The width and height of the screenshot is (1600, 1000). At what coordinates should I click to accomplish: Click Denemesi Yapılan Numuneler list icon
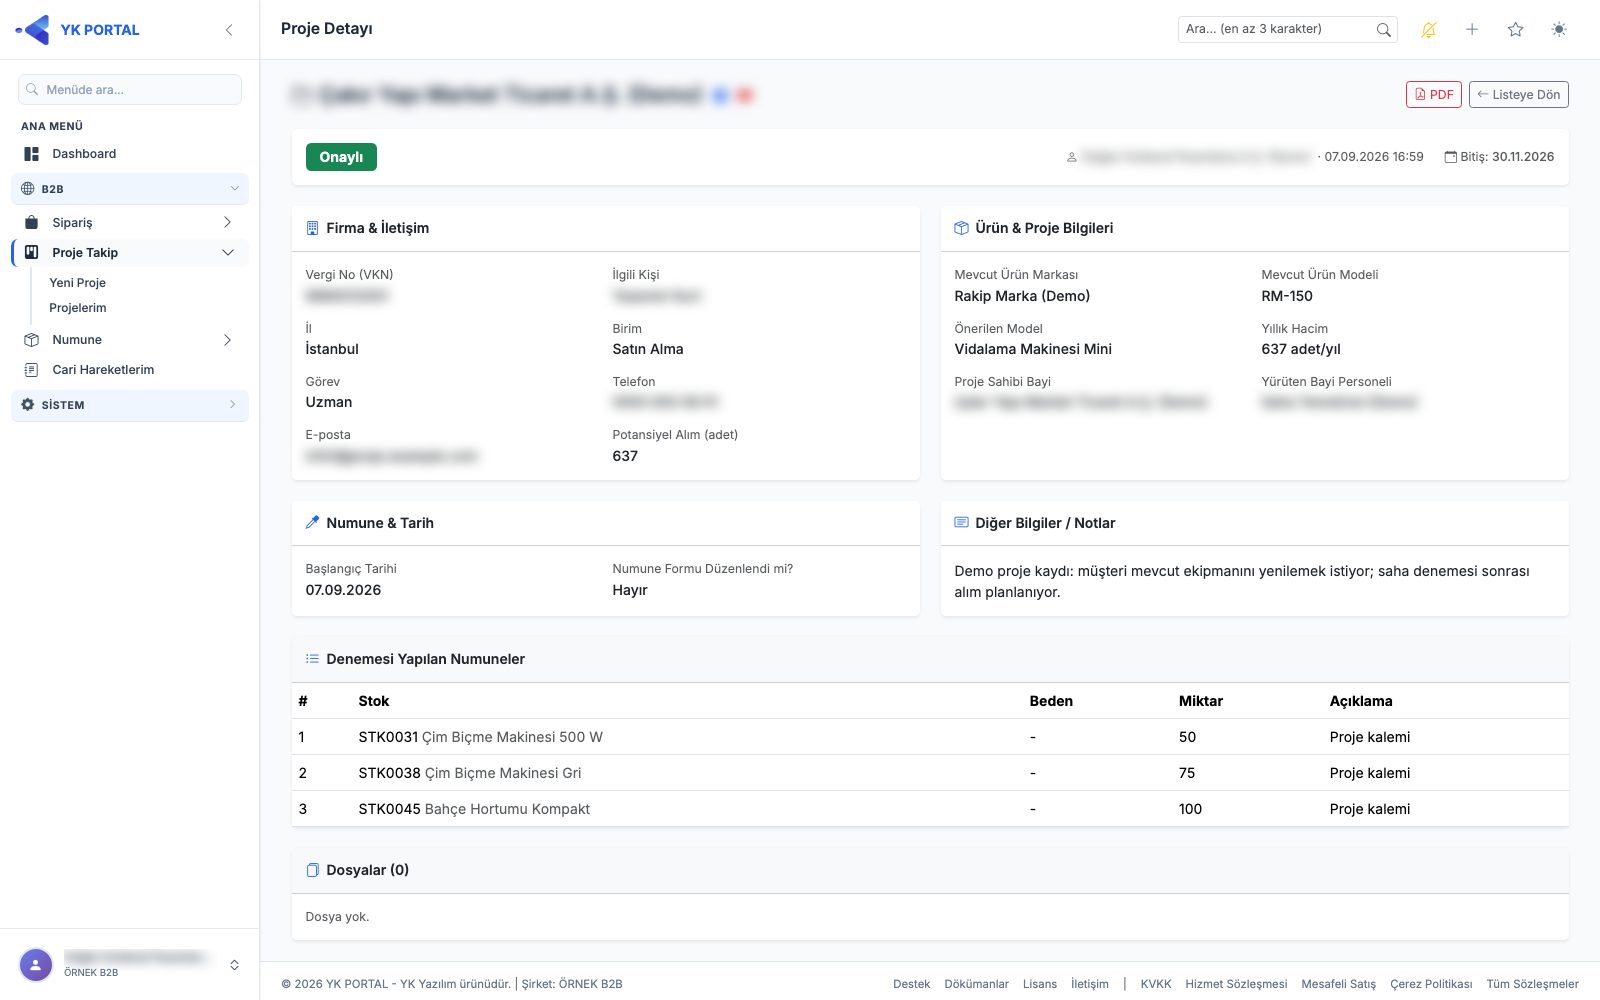[312, 659]
